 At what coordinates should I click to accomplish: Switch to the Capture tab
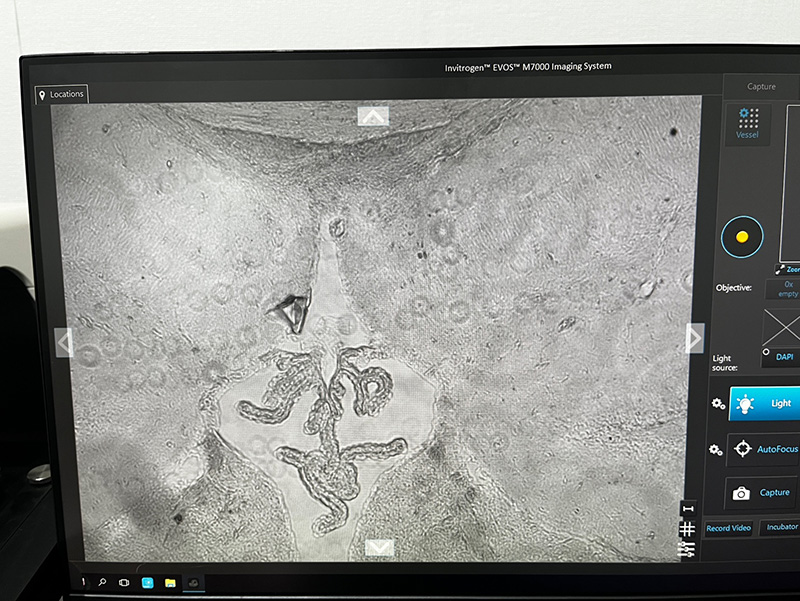(761, 86)
